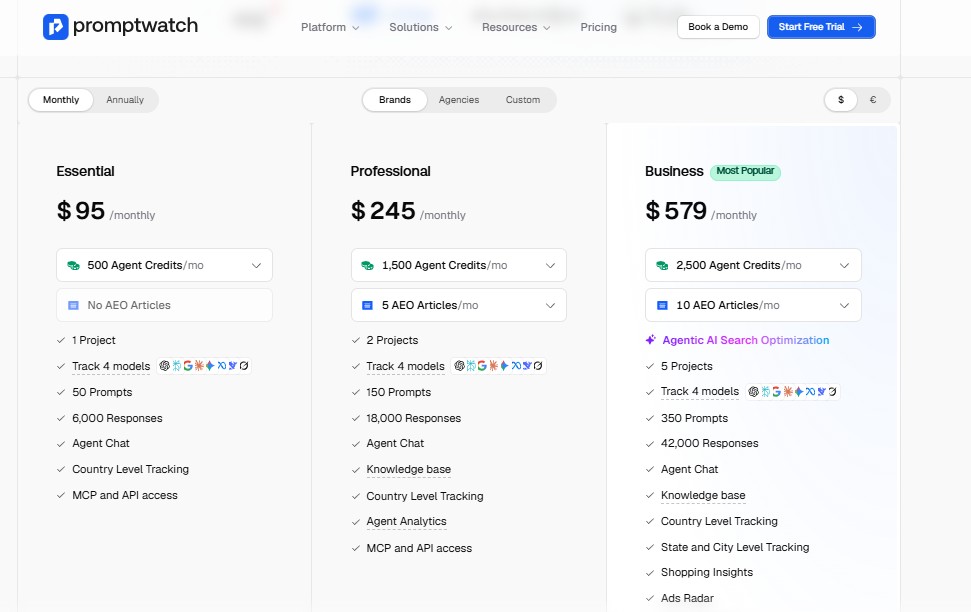Click the ChatGPT icon in Professional plan
The image size is (971, 612).
pos(459,365)
